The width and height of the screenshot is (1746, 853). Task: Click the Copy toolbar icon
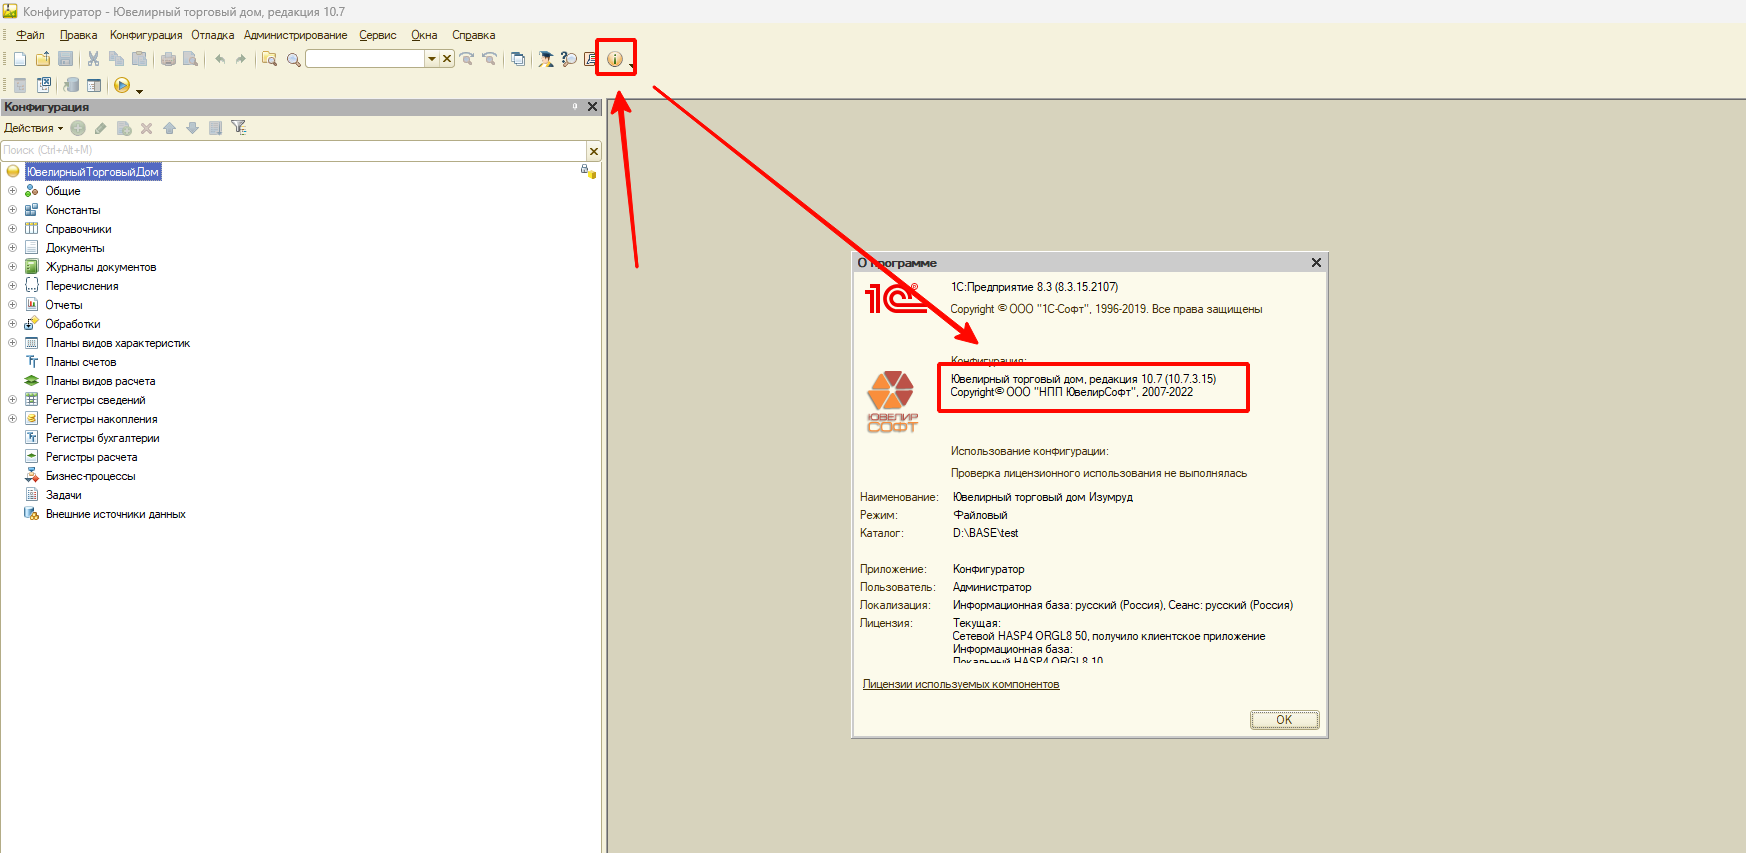point(116,59)
